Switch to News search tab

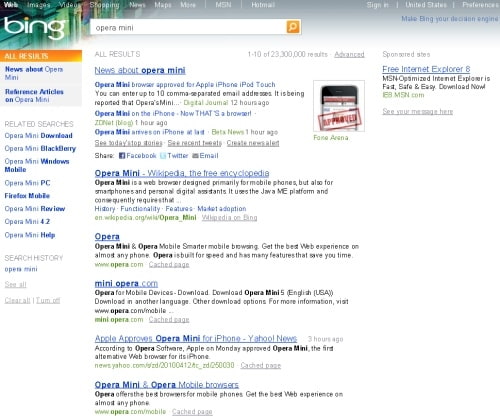137,5
